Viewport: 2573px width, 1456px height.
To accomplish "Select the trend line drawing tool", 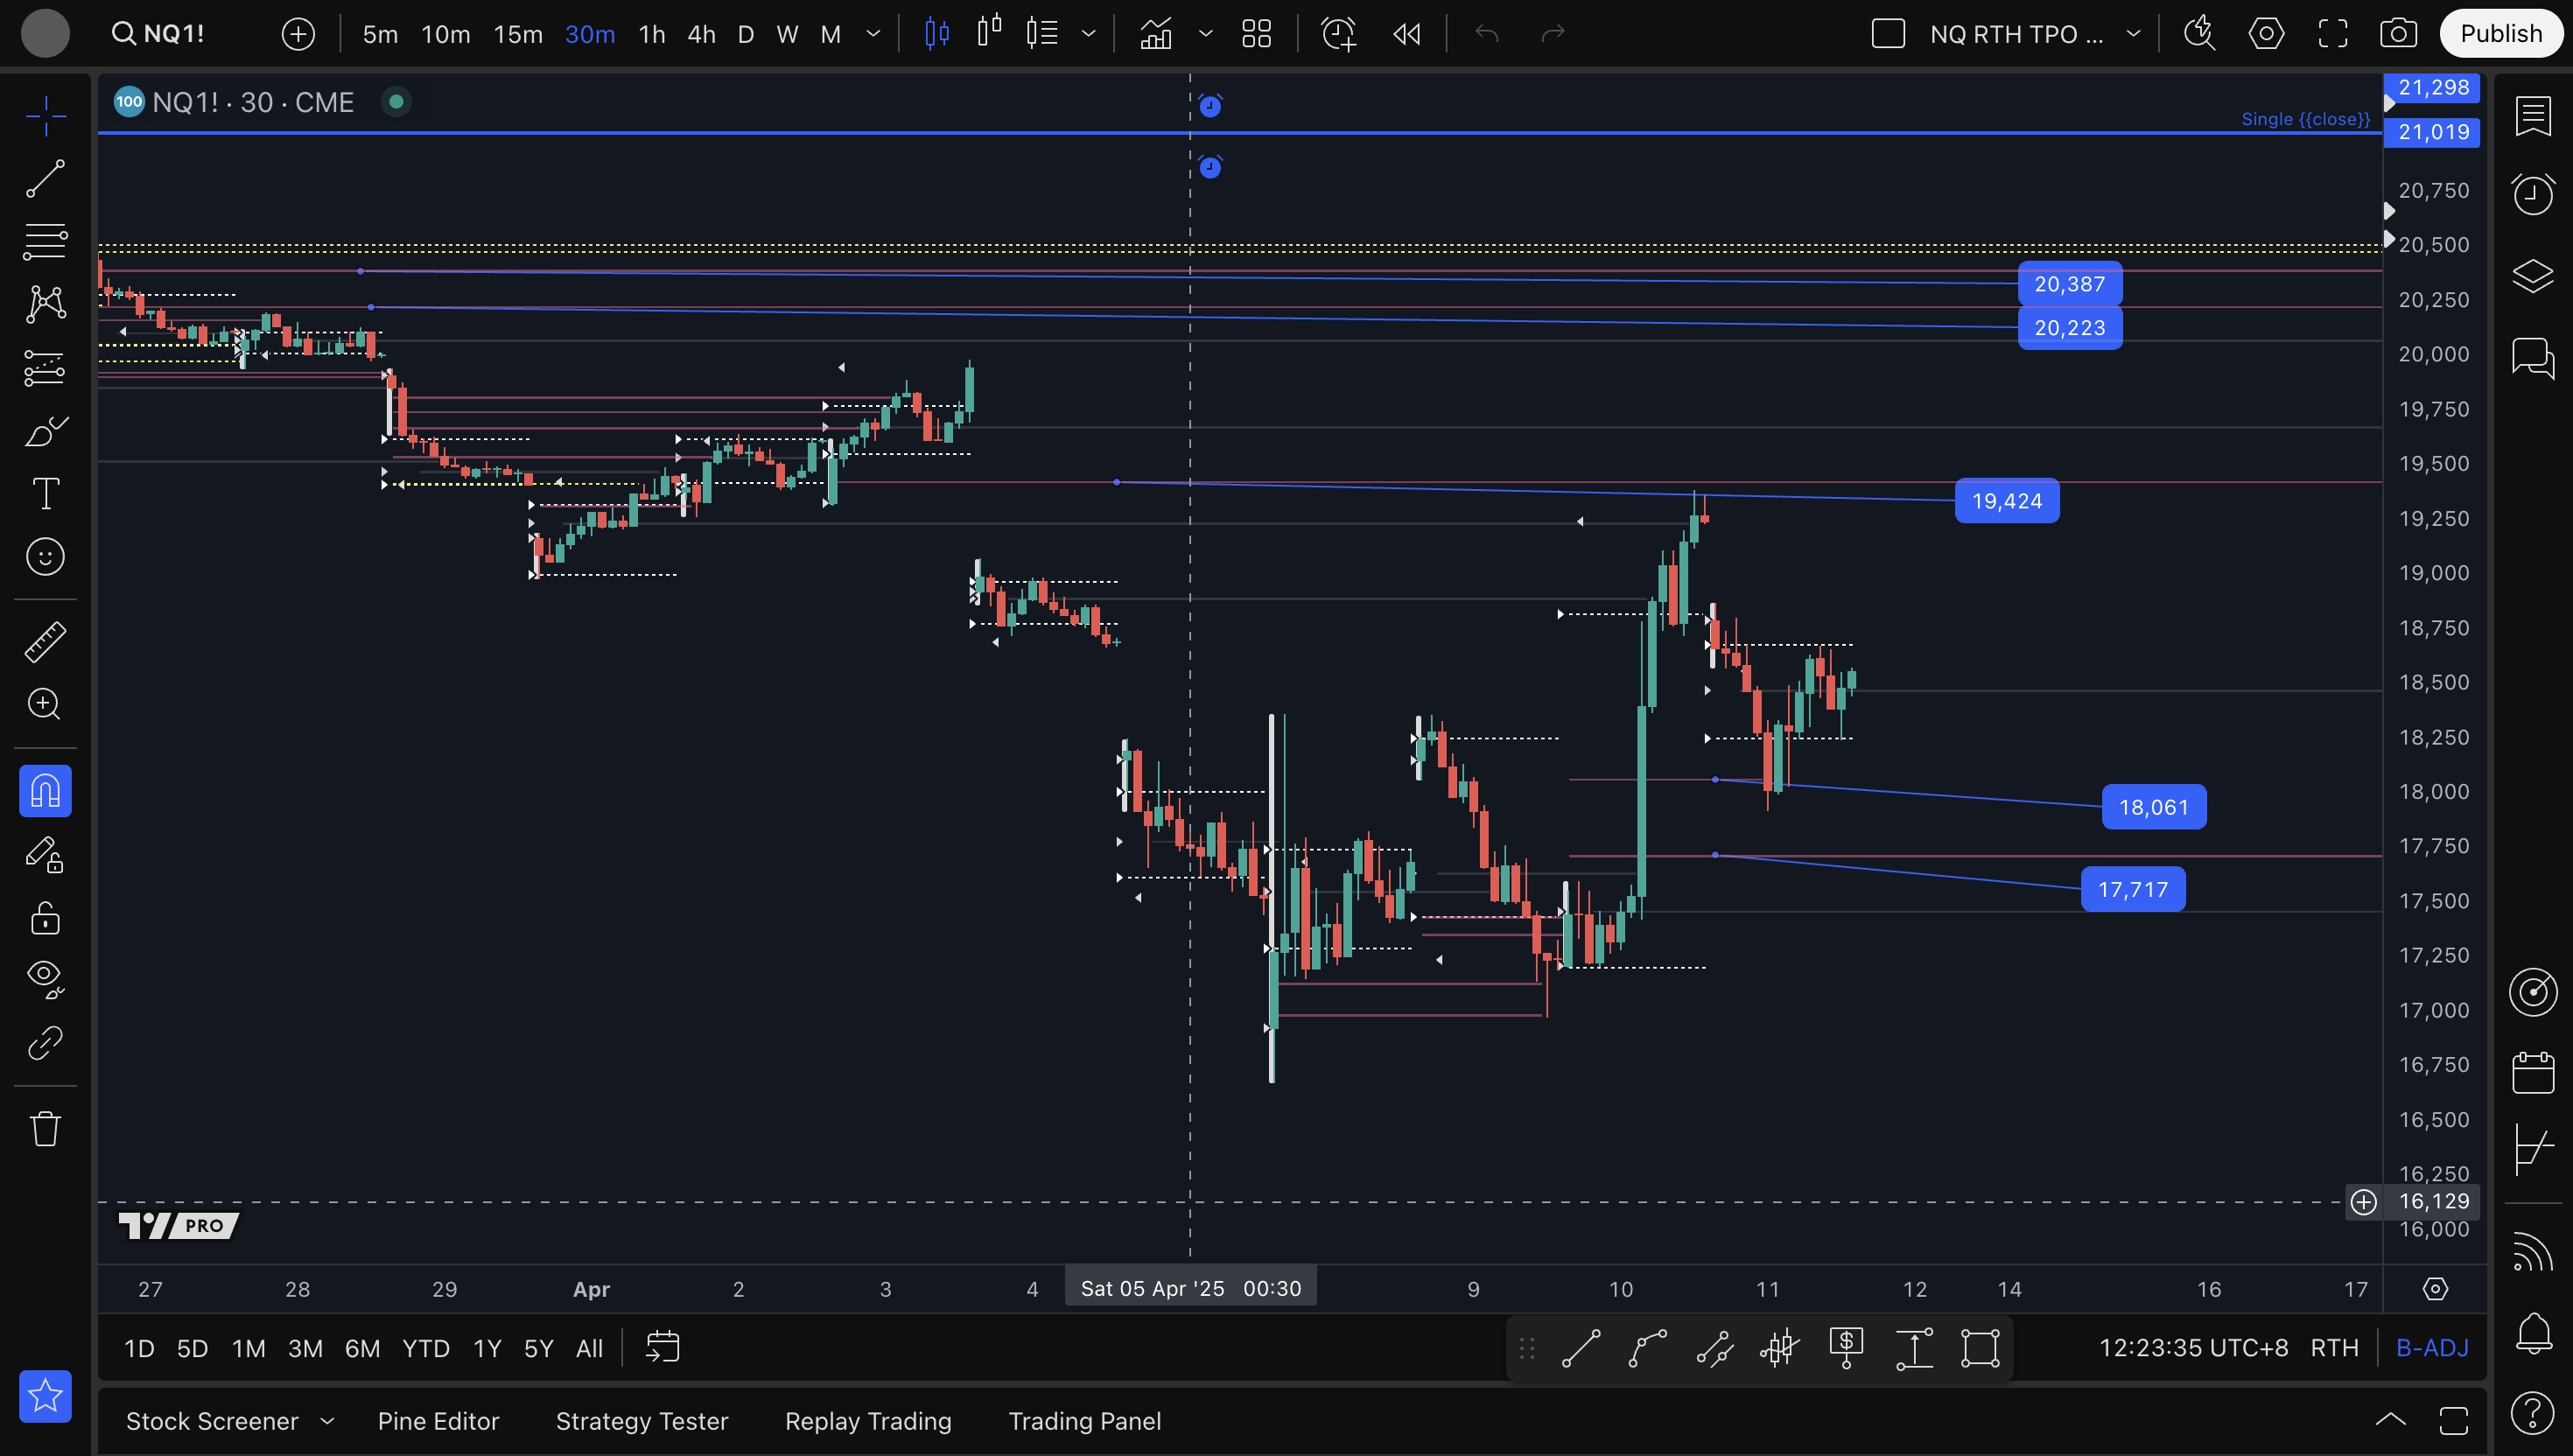I will [45, 179].
